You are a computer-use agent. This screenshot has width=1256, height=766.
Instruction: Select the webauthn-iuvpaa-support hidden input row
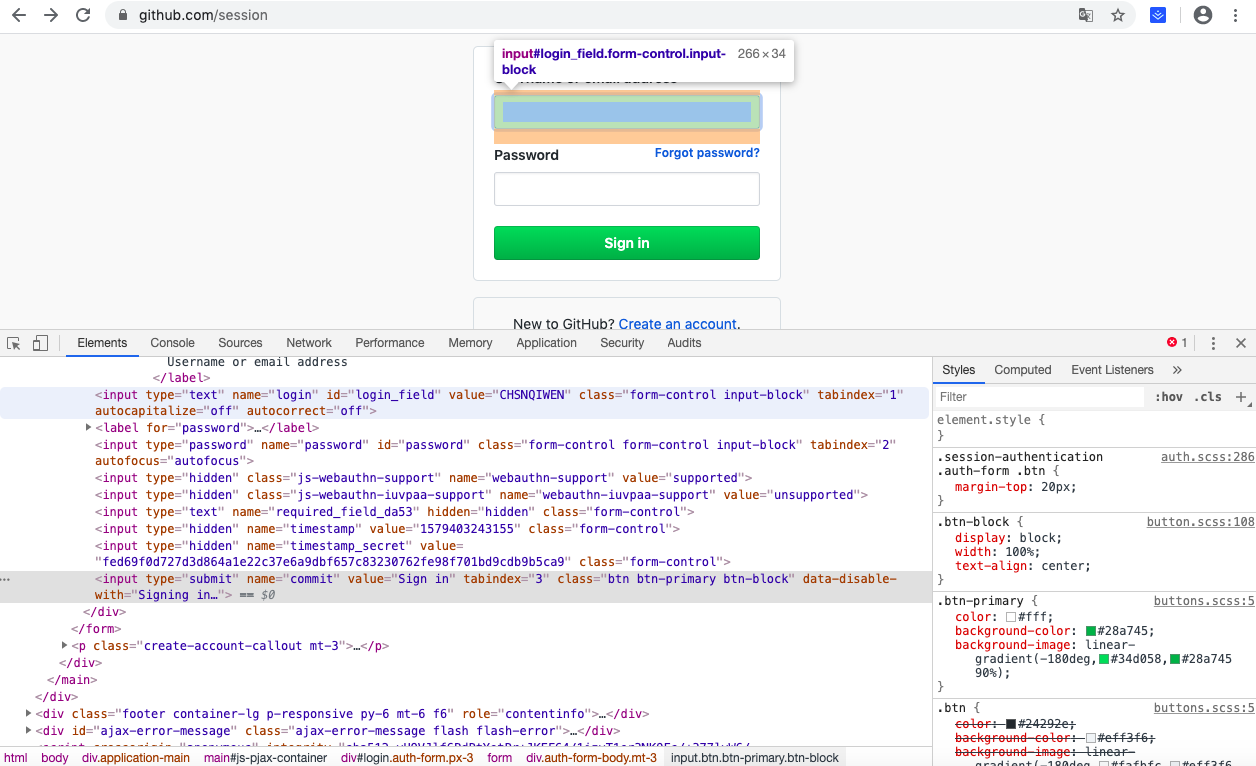pyautogui.click(x=464, y=495)
